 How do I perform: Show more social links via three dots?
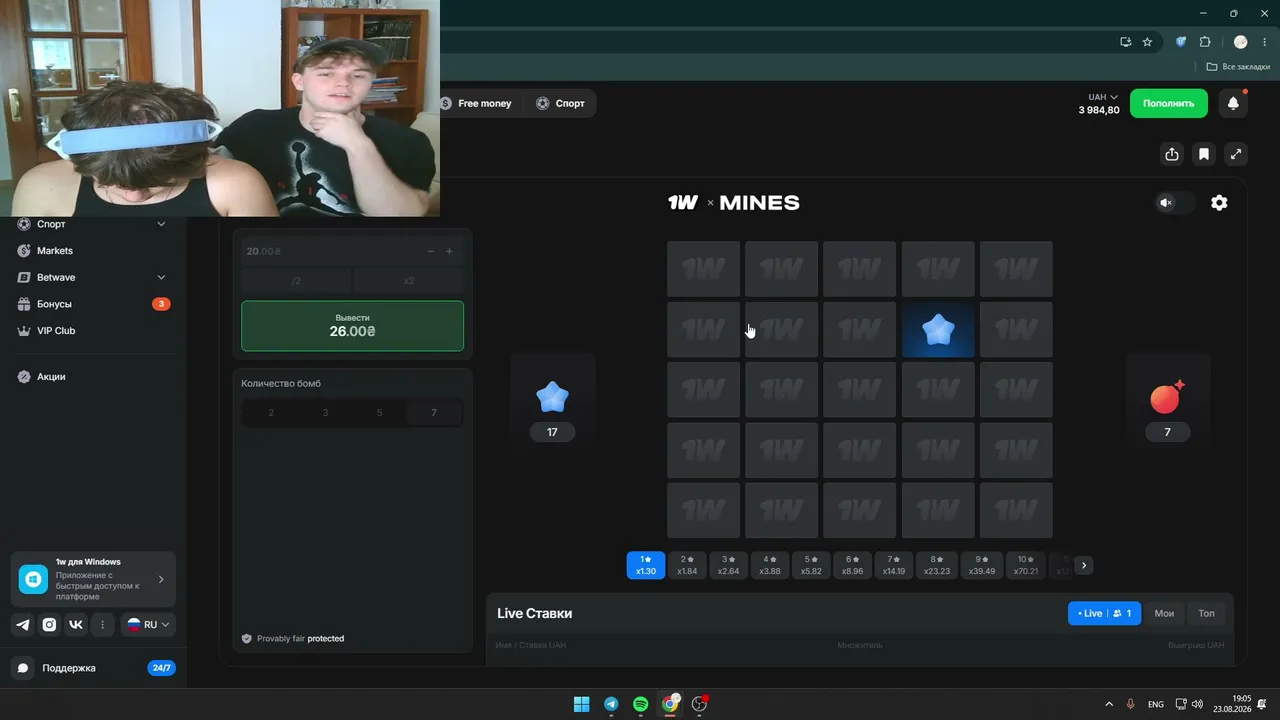click(x=102, y=625)
